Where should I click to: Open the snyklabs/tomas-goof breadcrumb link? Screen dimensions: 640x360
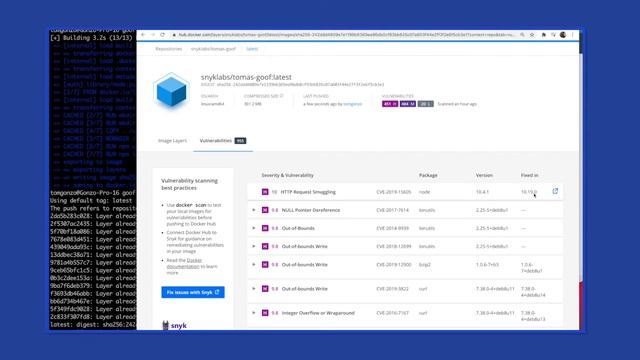(213, 49)
